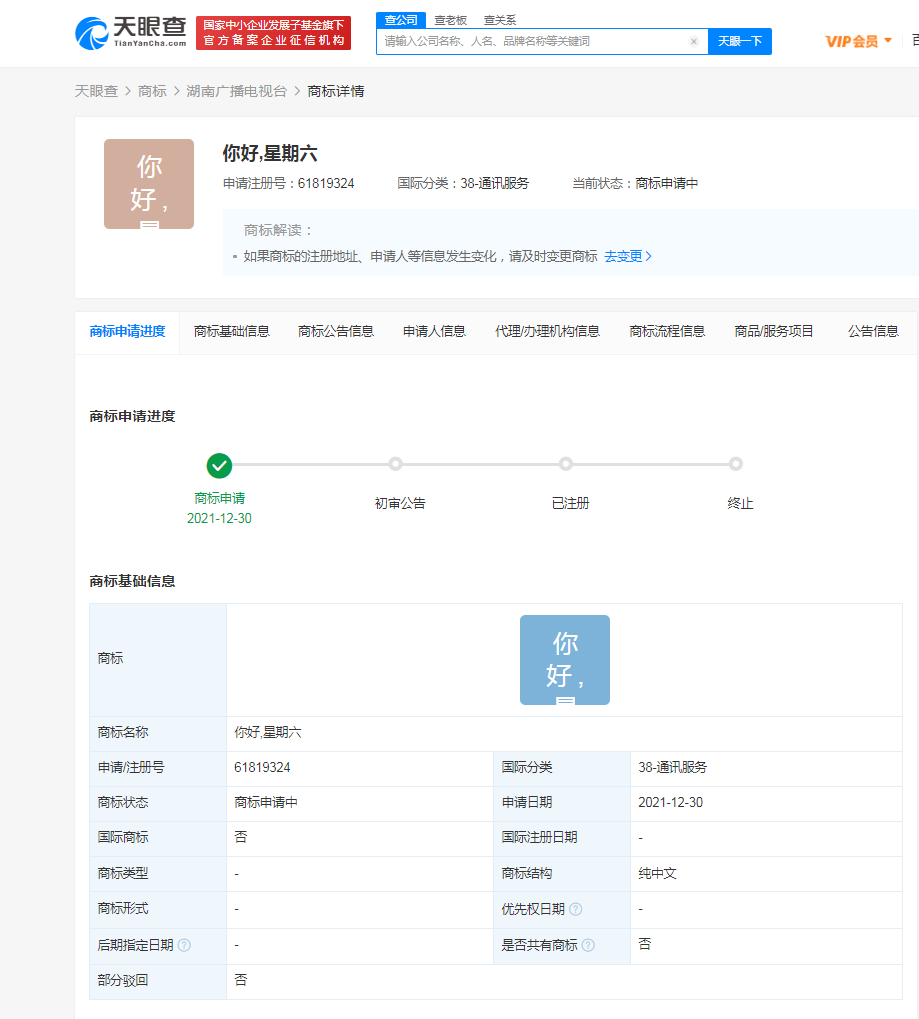Open the 商标基础信息 tab
The height and width of the screenshot is (1019, 919).
(x=231, y=331)
